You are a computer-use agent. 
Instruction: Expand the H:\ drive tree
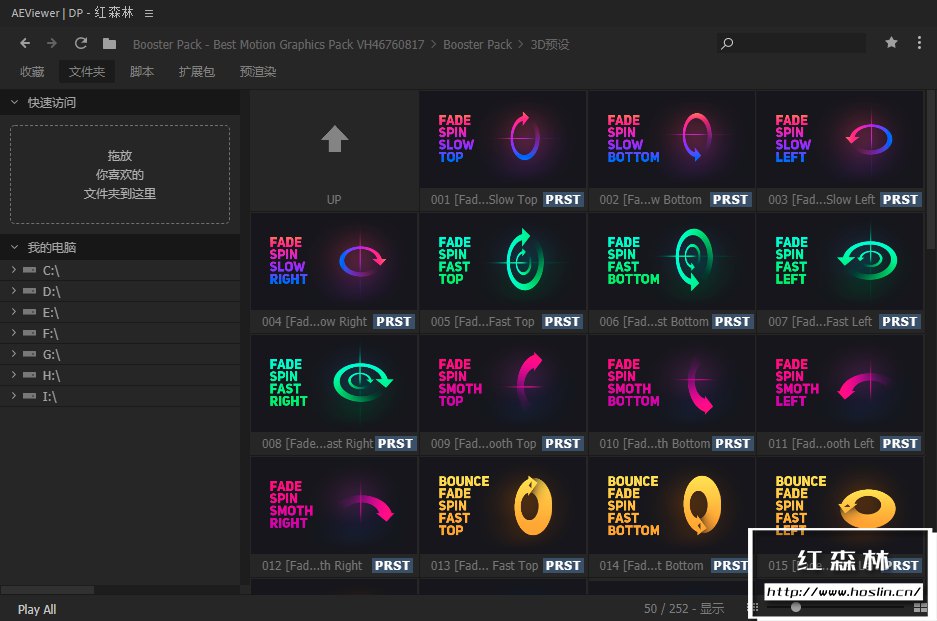click(14, 375)
